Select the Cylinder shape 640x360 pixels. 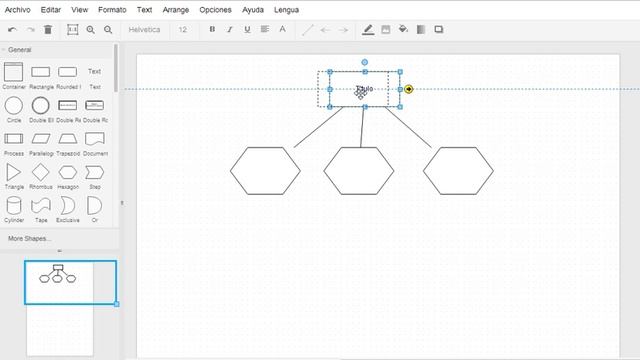(x=13, y=206)
